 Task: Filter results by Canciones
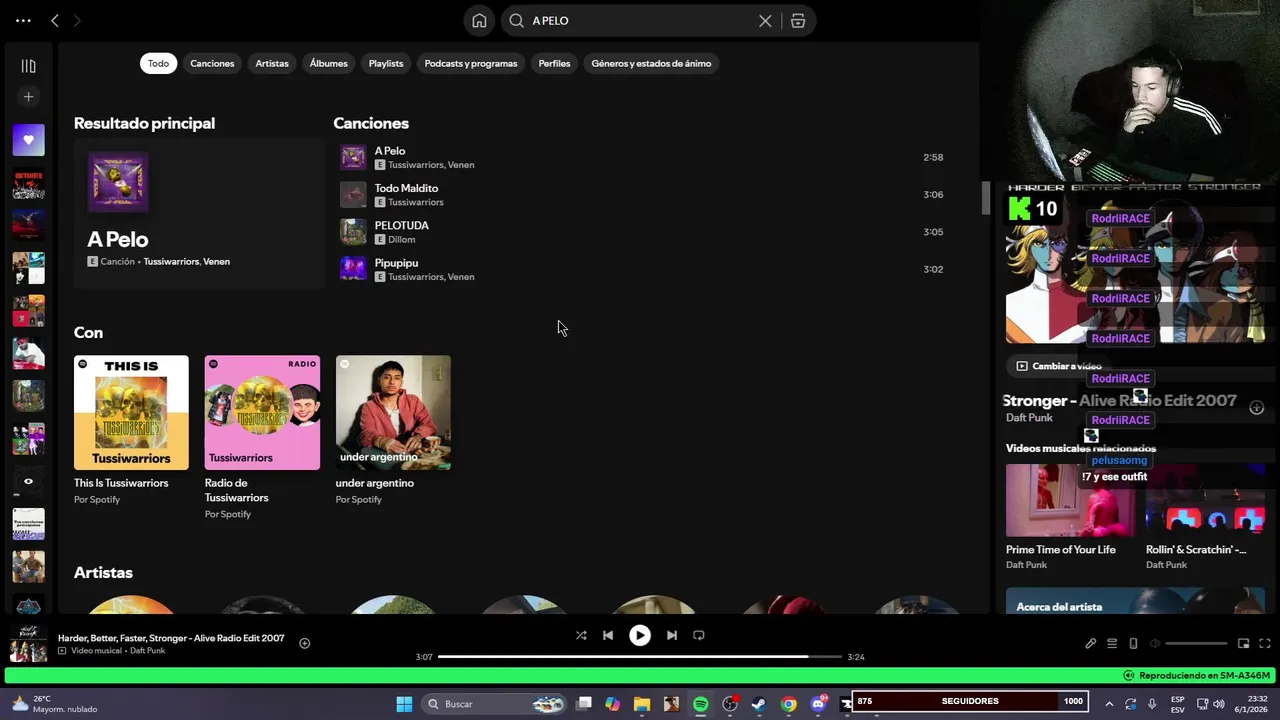(212, 63)
